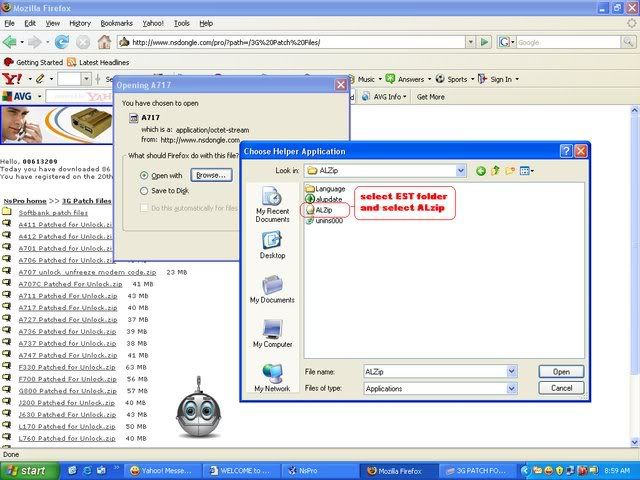Image resolution: width=640 pixels, height=480 pixels.
Task: Open the Help menu
Action: [206, 23]
